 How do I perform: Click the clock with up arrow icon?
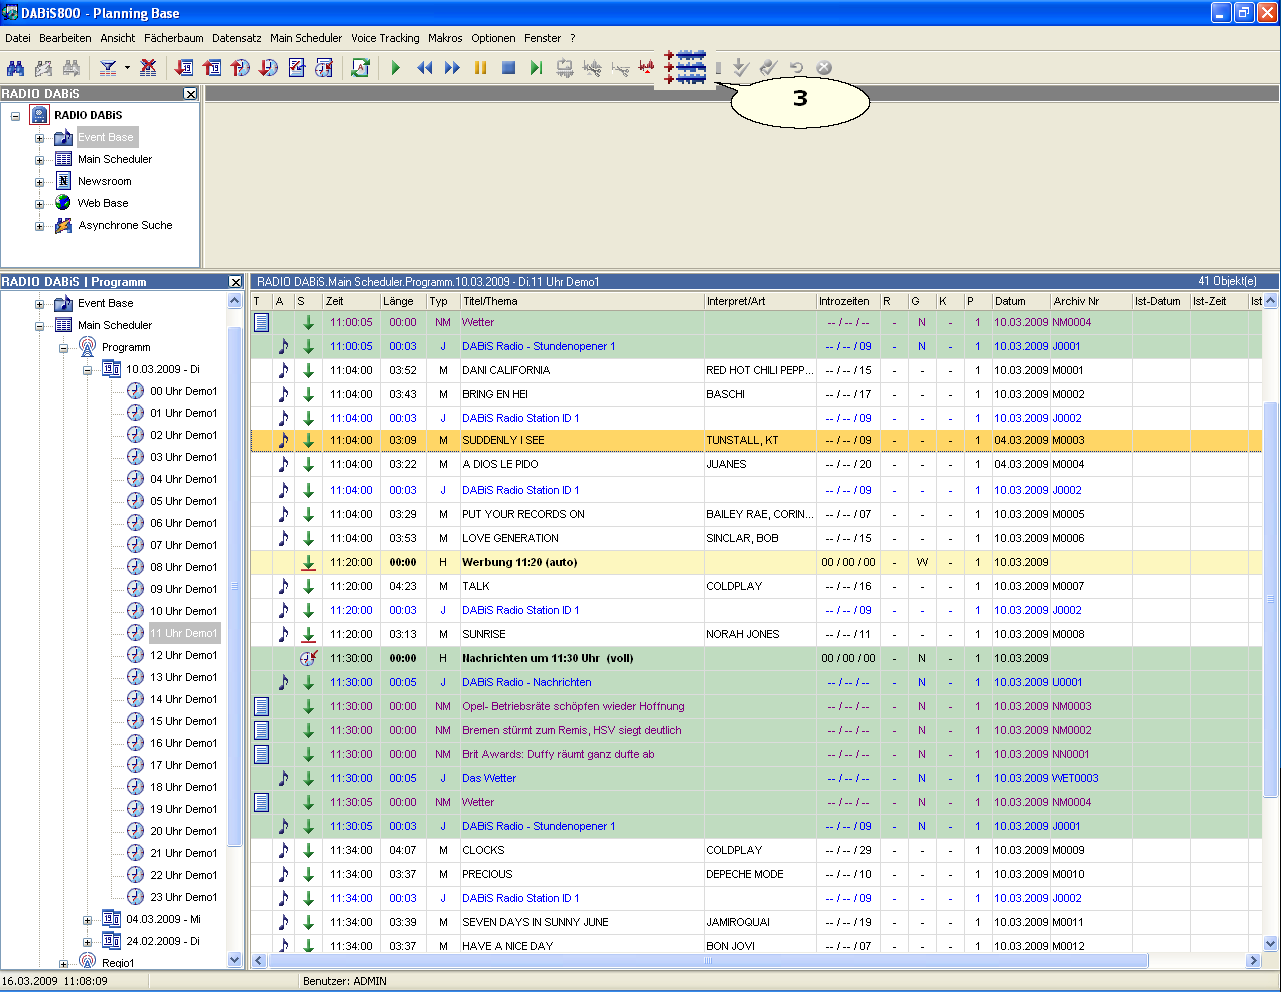click(x=240, y=68)
